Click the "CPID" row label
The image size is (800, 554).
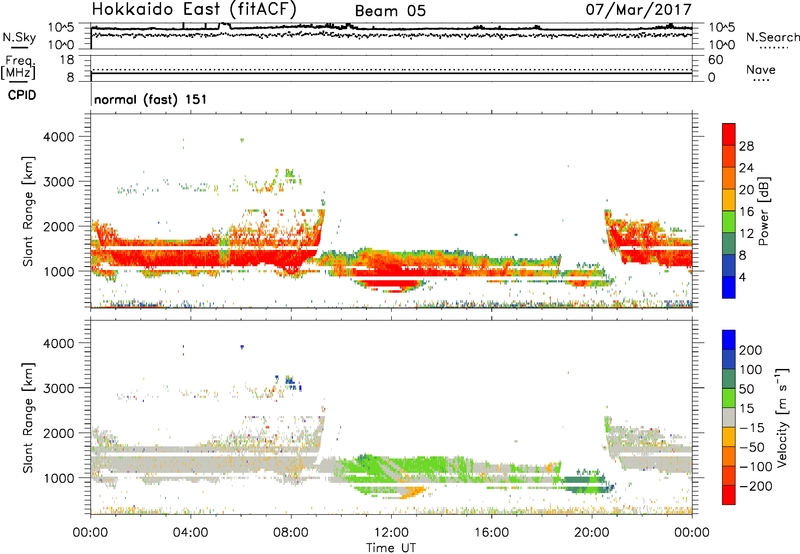[22, 95]
